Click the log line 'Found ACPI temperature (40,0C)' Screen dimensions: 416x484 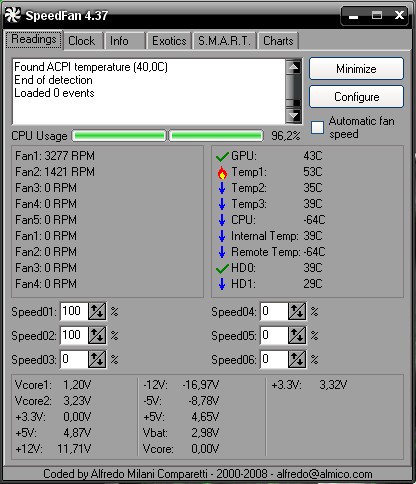91,67
